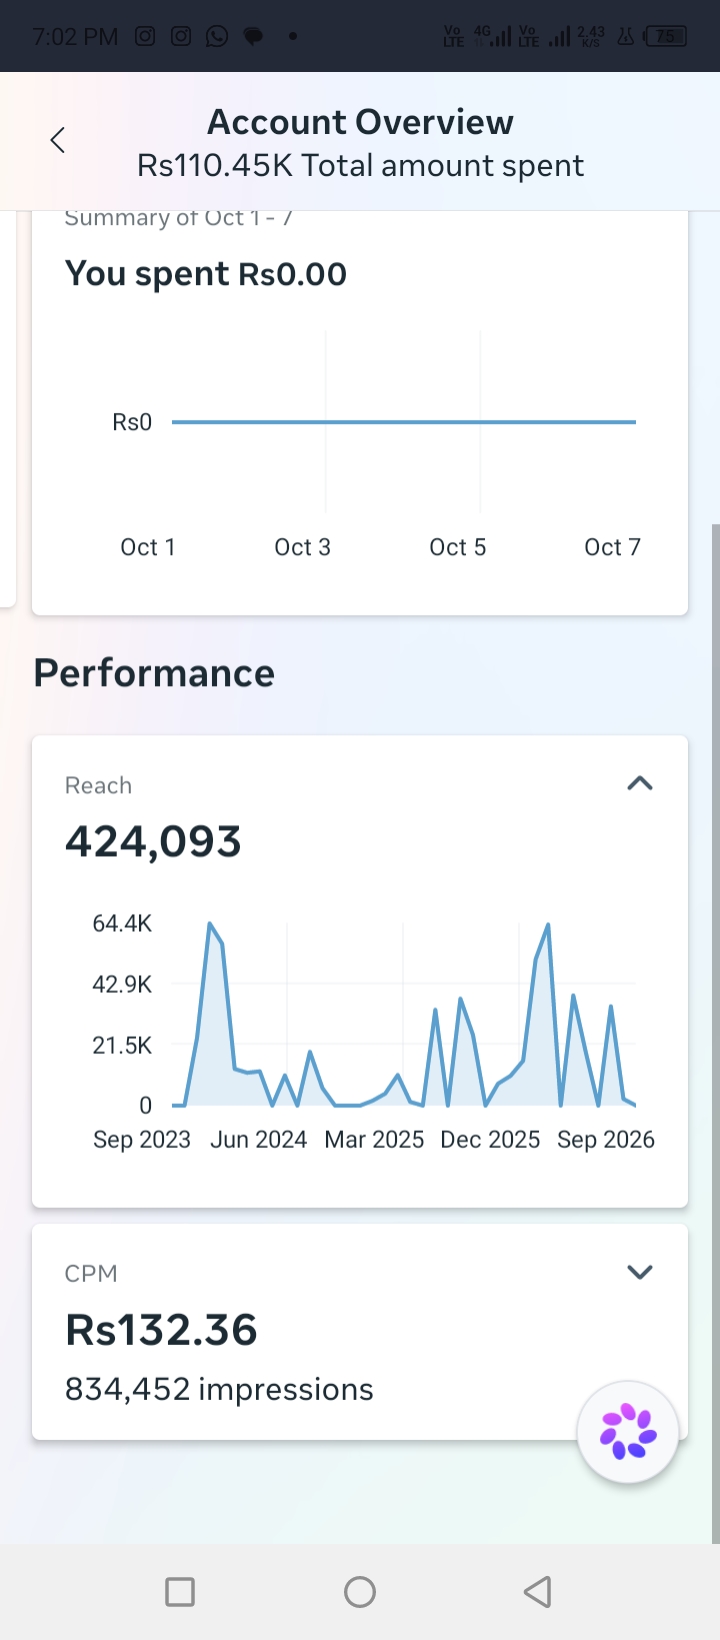Go back using the left arrow

coord(58,140)
